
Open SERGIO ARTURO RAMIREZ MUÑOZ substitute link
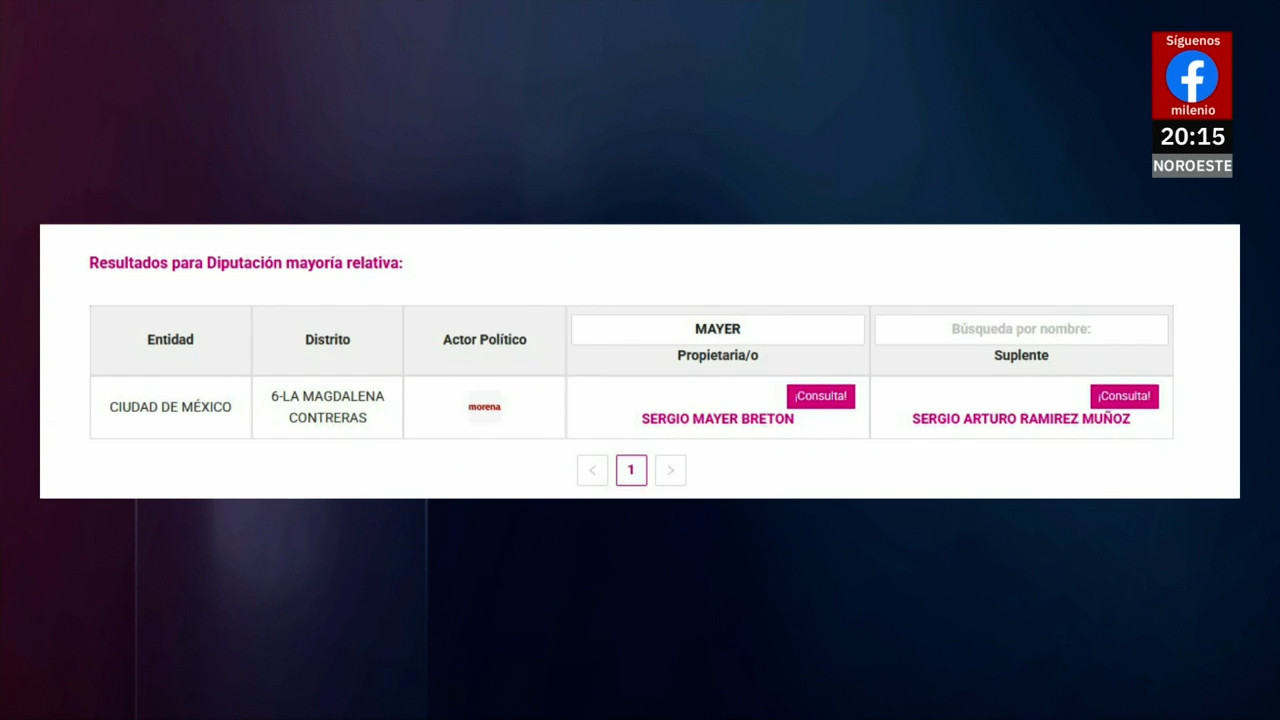pyautogui.click(x=1021, y=419)
